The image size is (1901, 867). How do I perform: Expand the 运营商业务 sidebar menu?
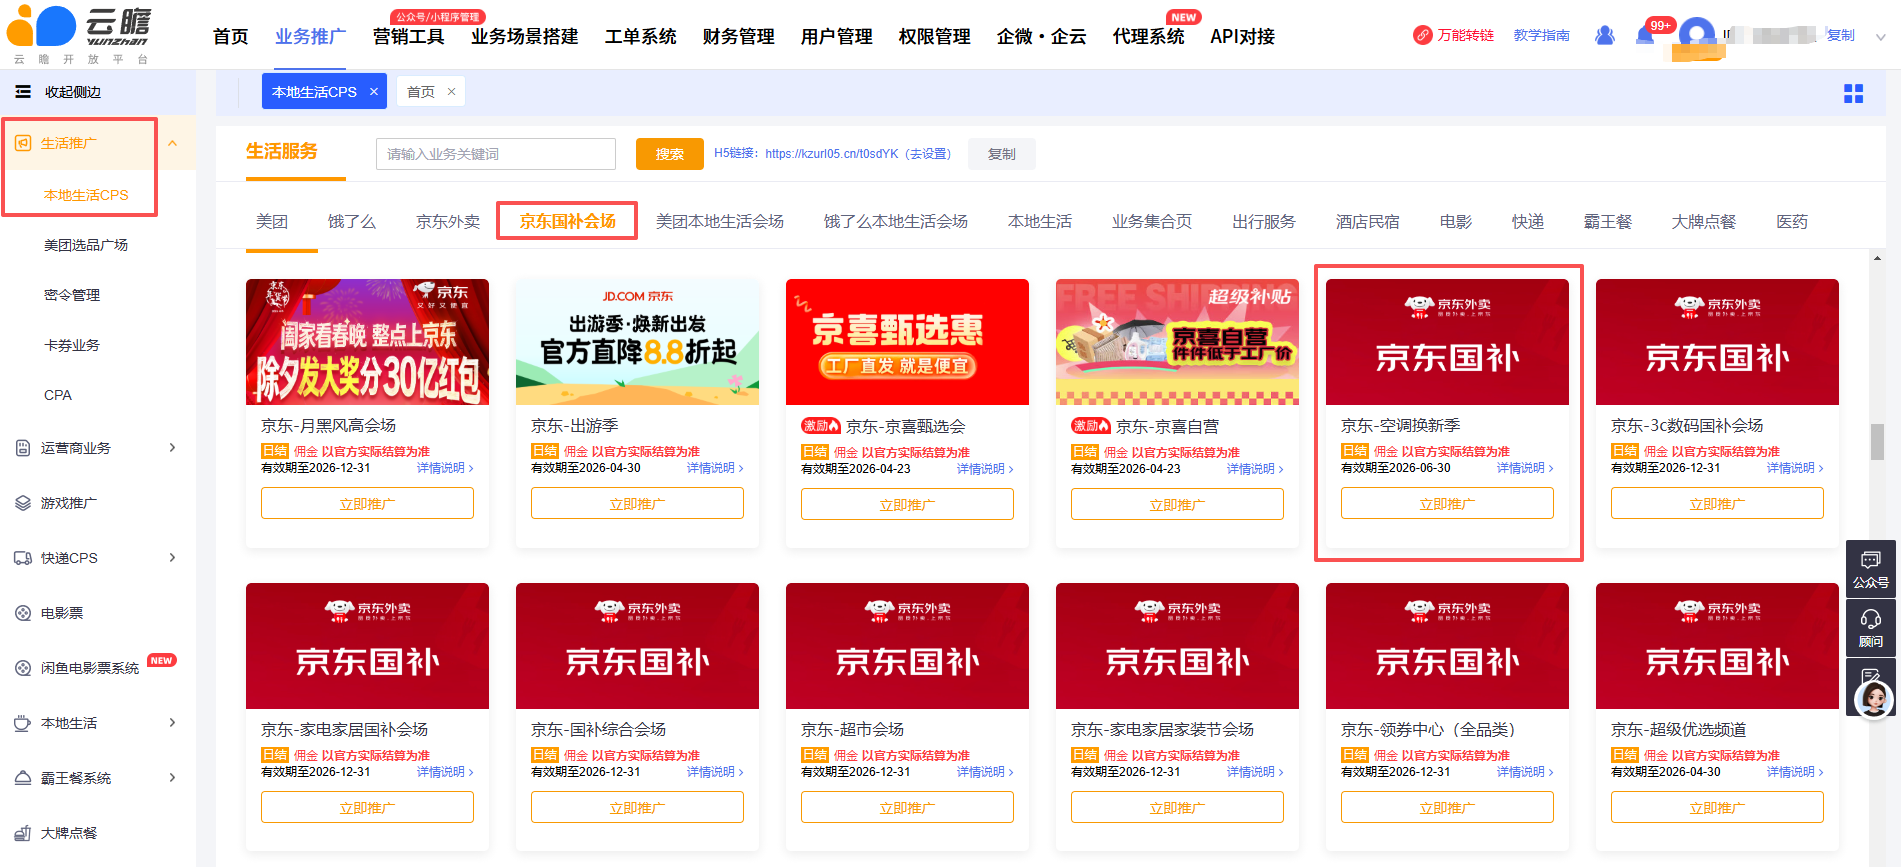click(x=172, y=448)
